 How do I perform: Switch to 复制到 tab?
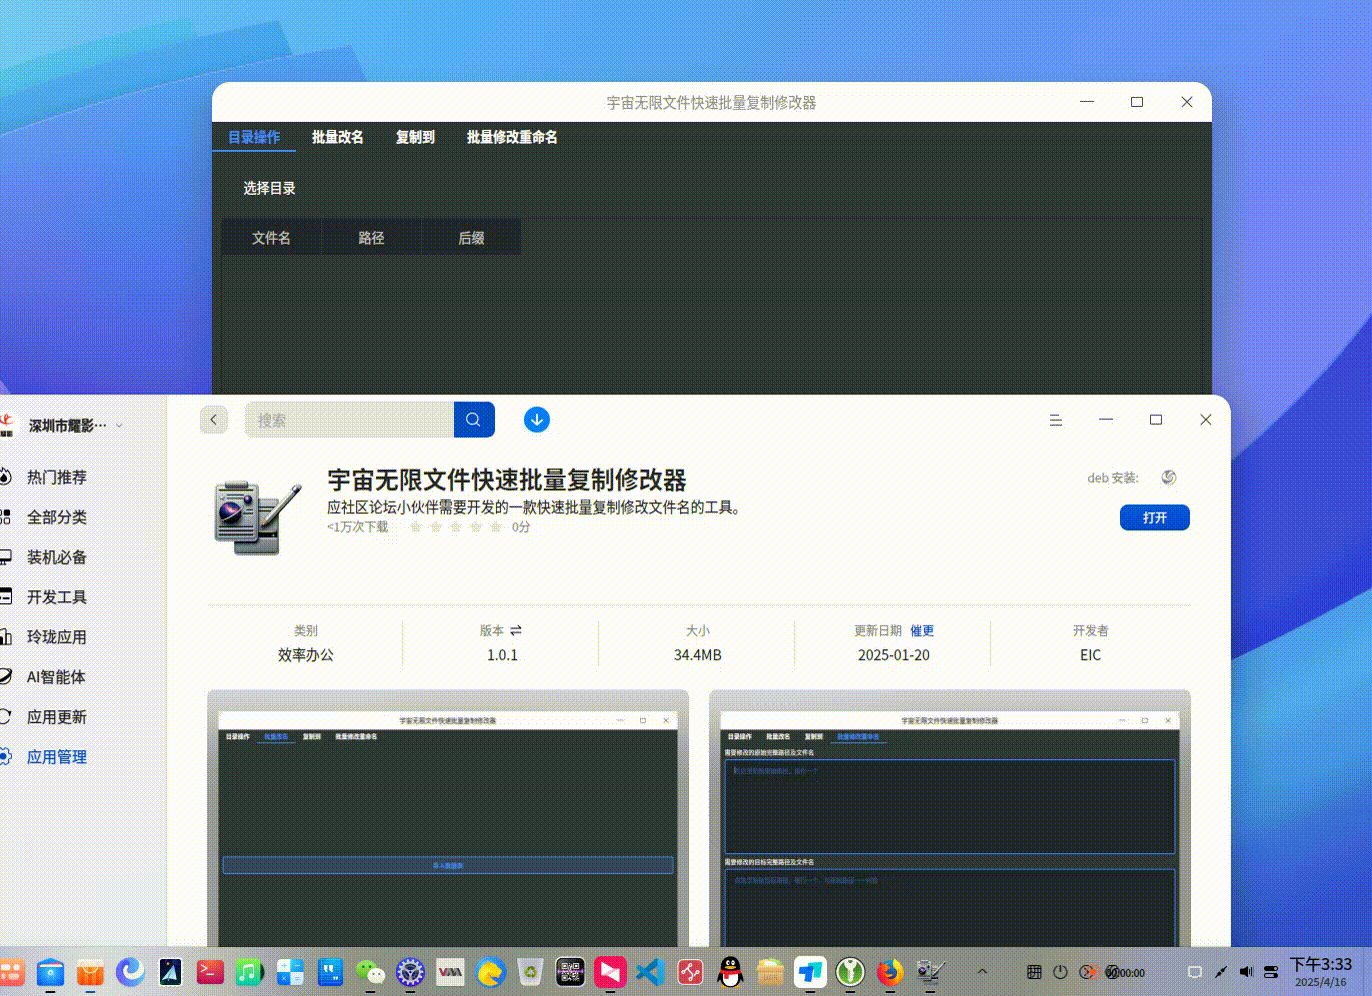(x=415, y=137)
